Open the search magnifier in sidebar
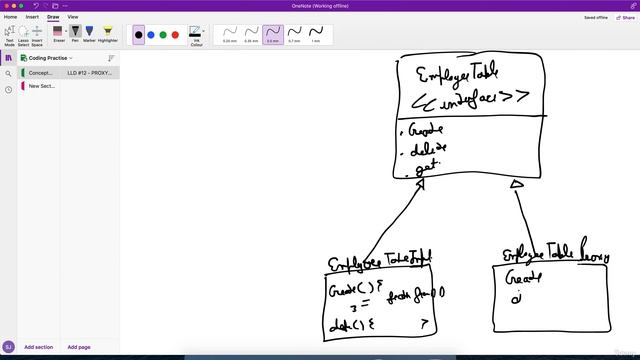 [8, 74]
